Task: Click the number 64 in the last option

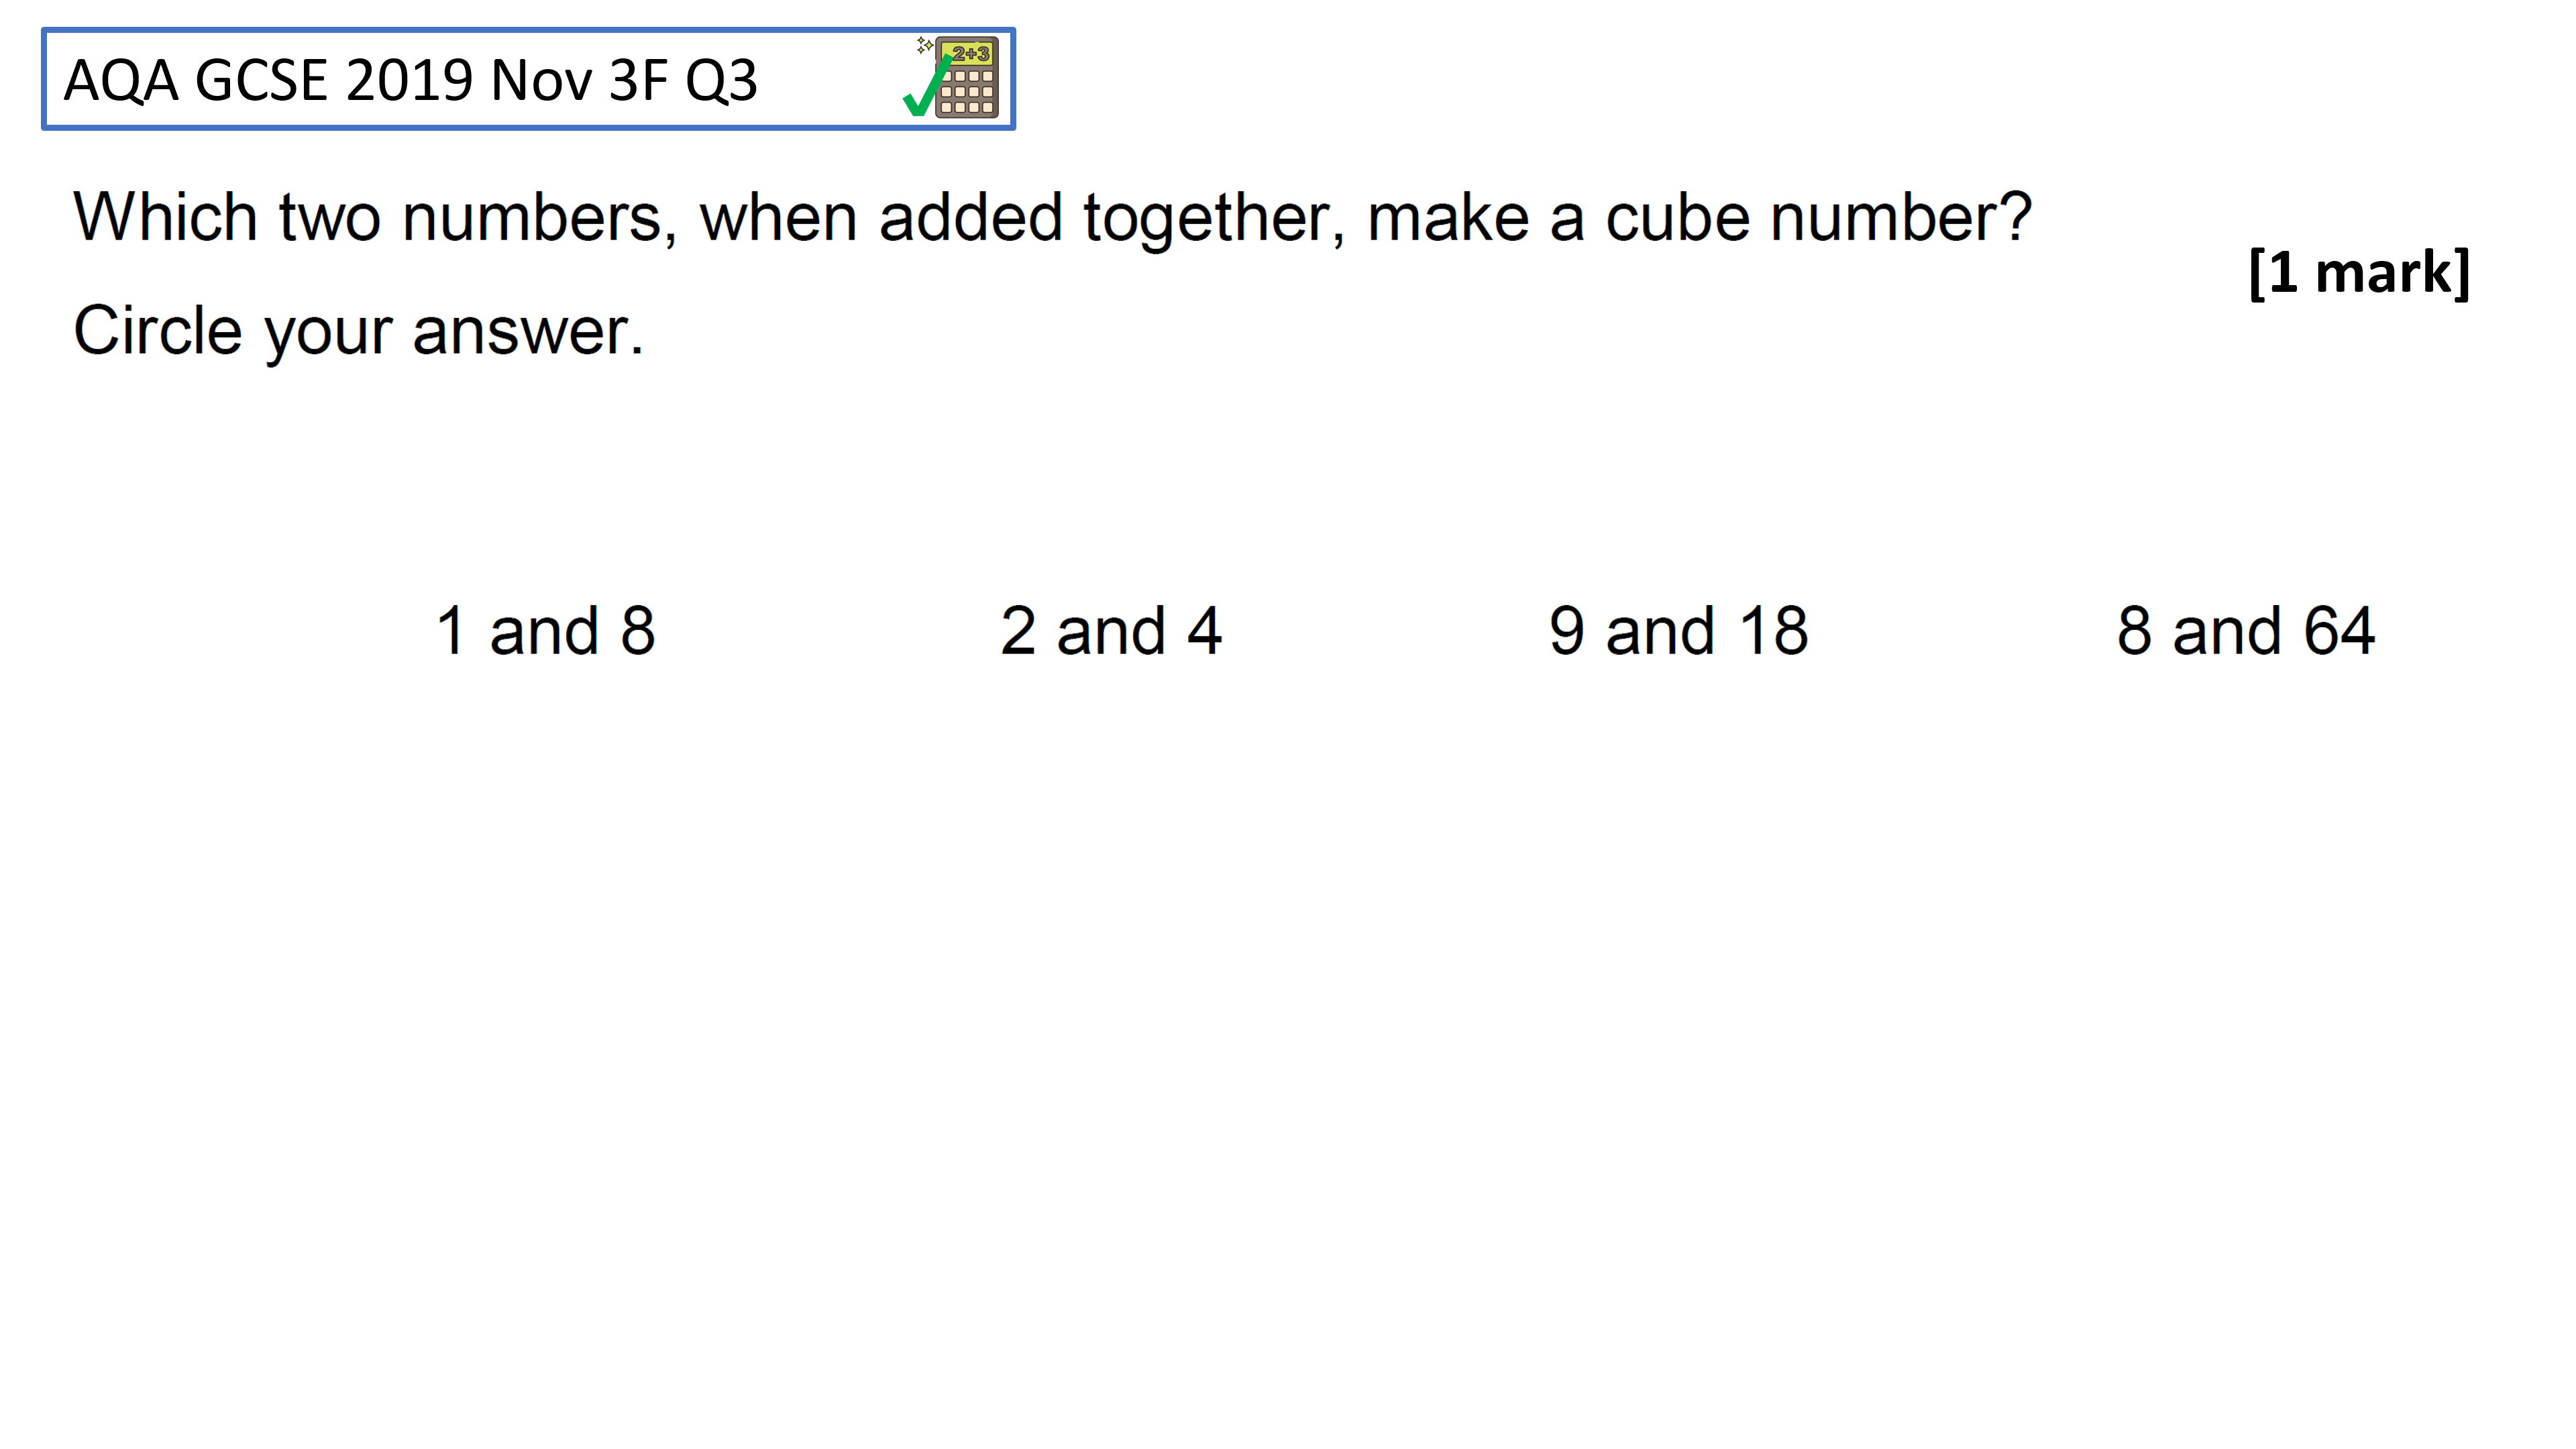Action: click(x=2339, y=631)
